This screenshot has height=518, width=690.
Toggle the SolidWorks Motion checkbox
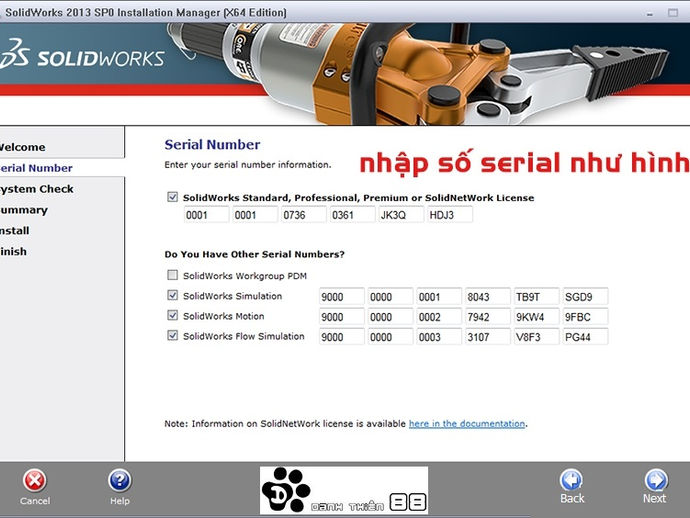pos(172,316)
